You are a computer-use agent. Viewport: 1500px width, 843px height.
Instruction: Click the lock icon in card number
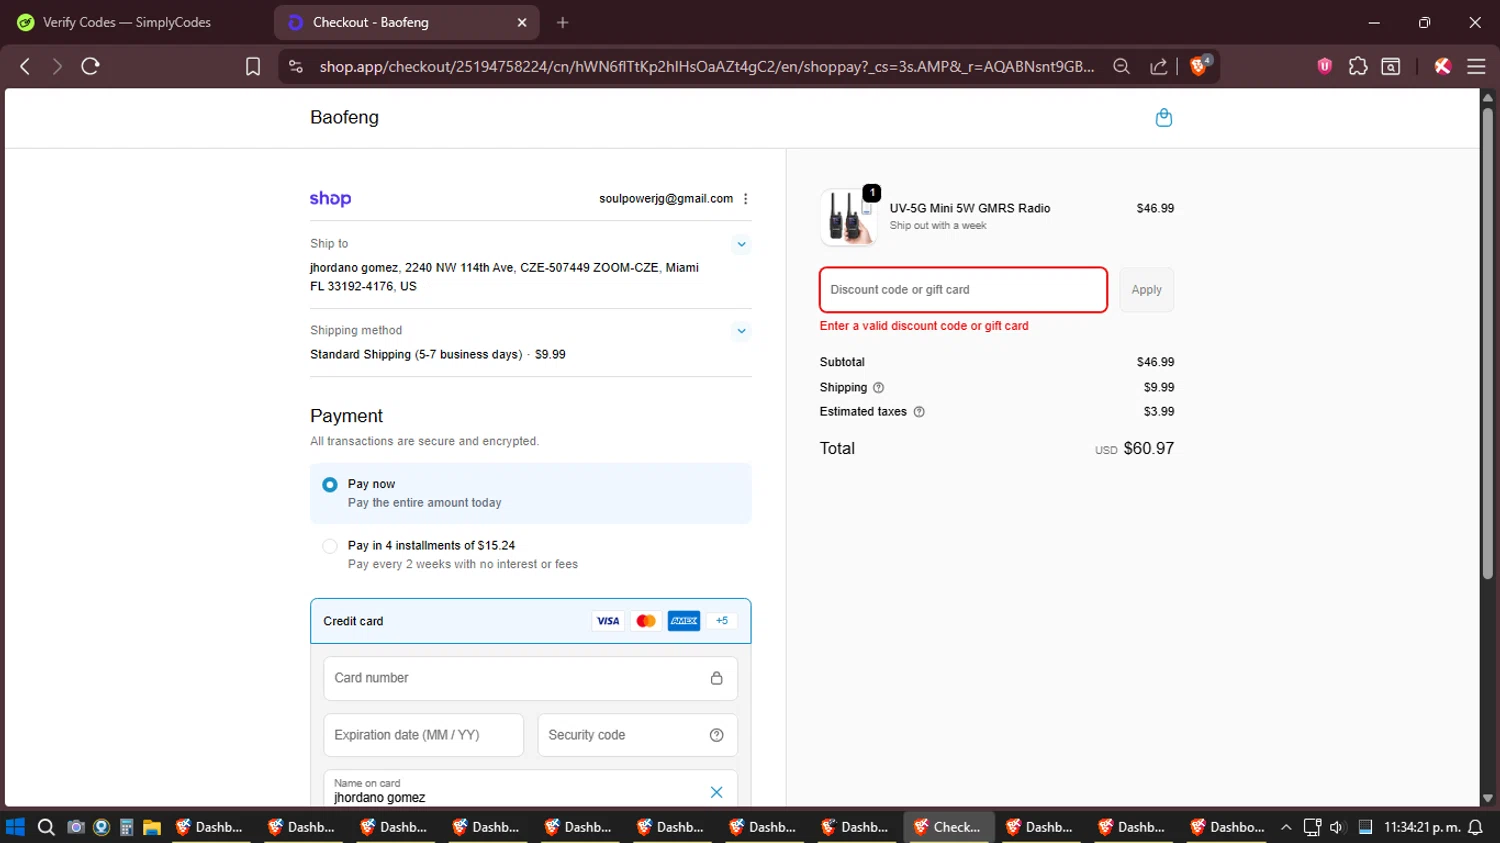point(717,678)
